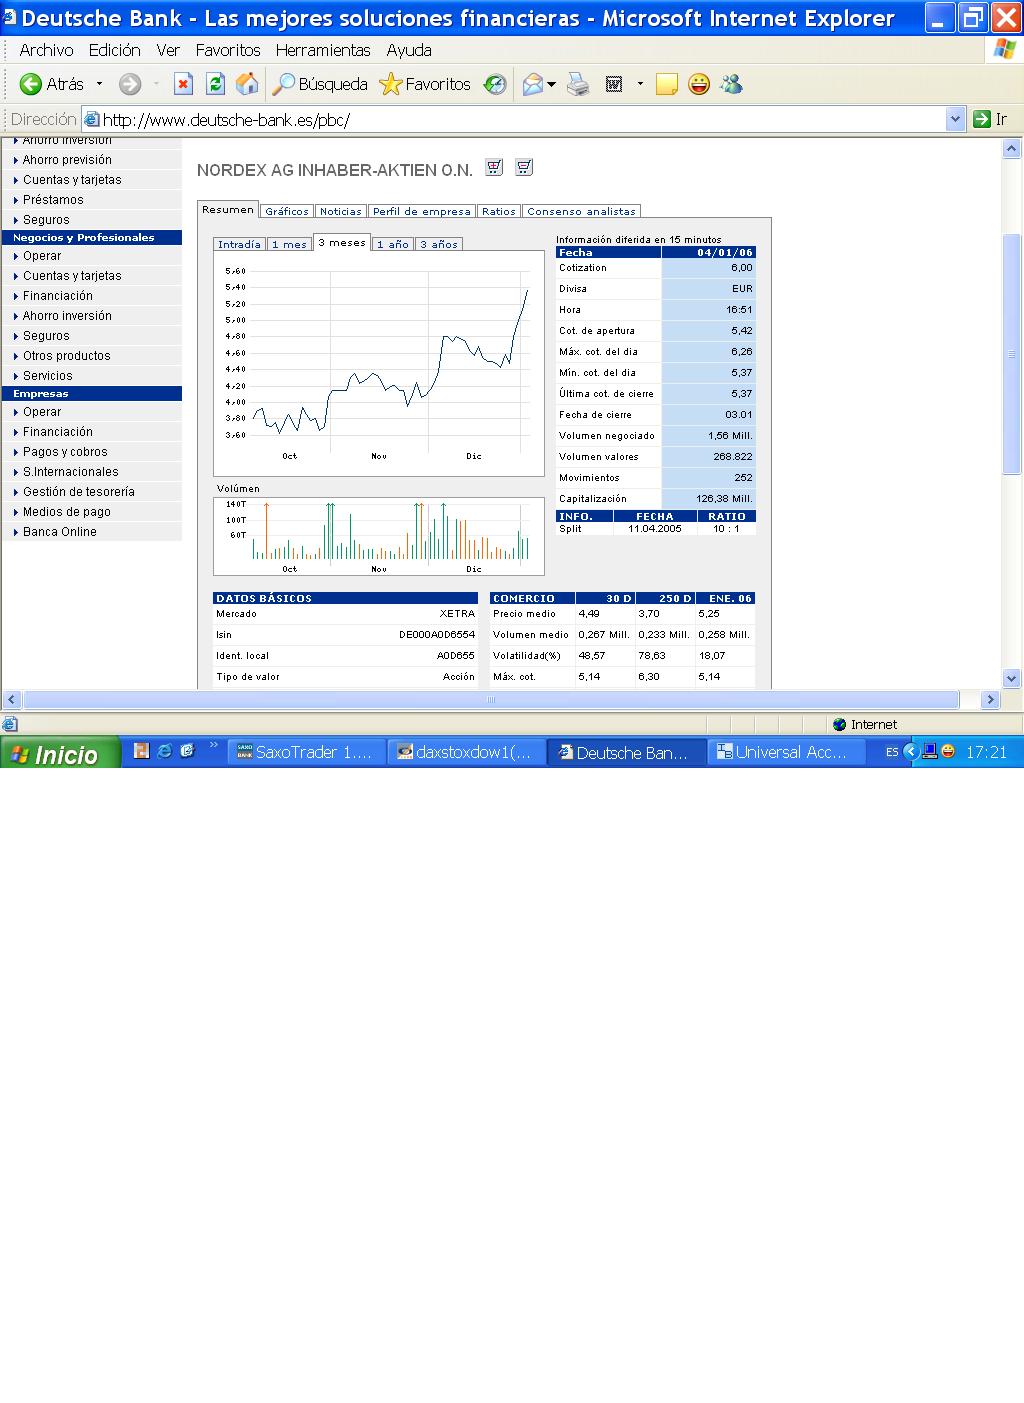Stop page loading with the red X
1024x1403 pixels.
pos(183,84)
